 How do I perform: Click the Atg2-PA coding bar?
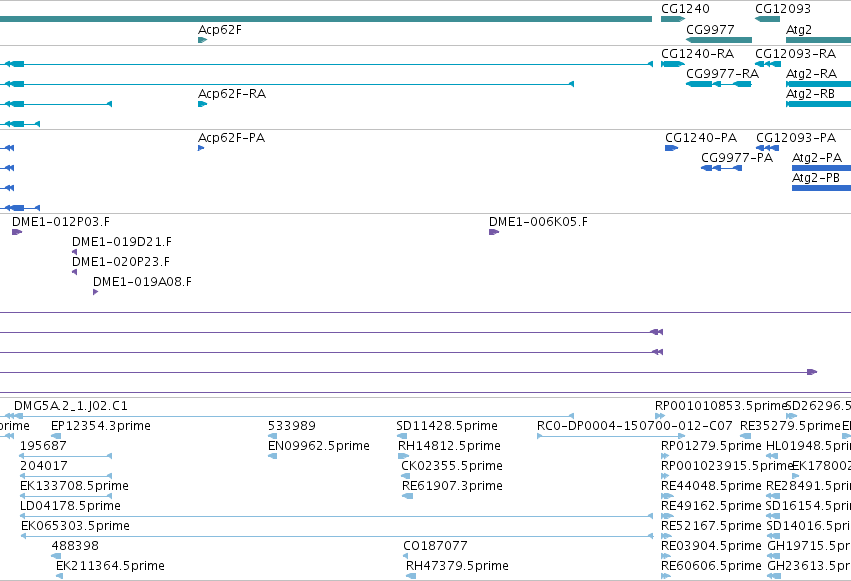click(x=821, y=168)
